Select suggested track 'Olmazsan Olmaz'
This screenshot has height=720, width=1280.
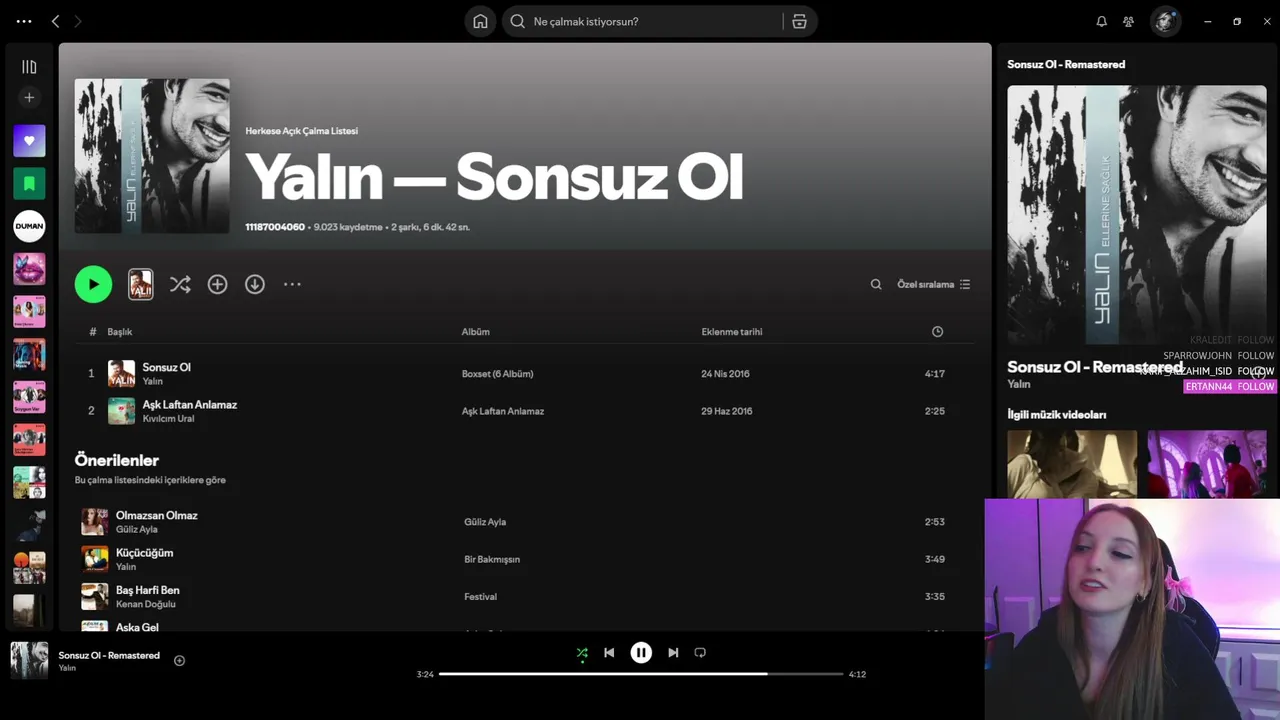[157, 515]
